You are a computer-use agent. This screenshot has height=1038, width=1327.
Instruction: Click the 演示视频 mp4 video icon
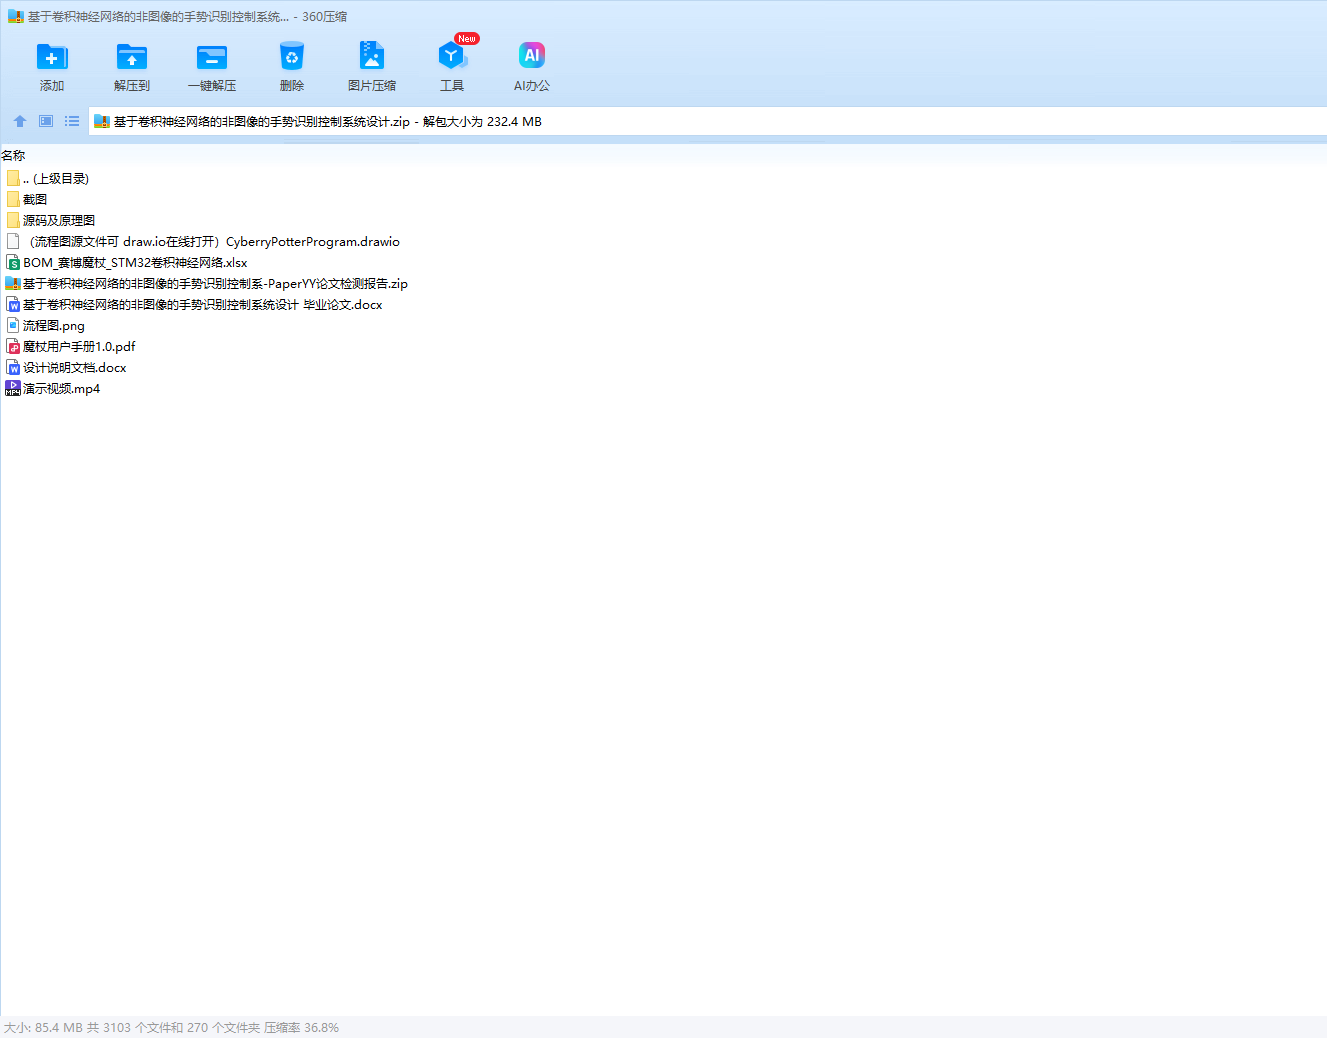coord(13,388)
